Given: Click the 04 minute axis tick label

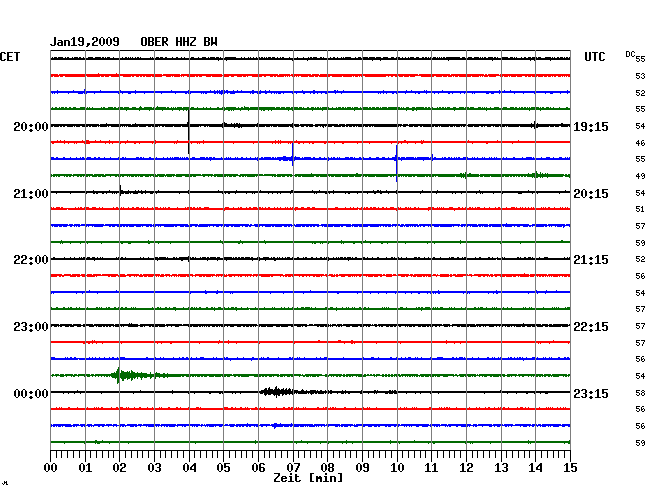Looking at the screenshot, I should [189, 467].
